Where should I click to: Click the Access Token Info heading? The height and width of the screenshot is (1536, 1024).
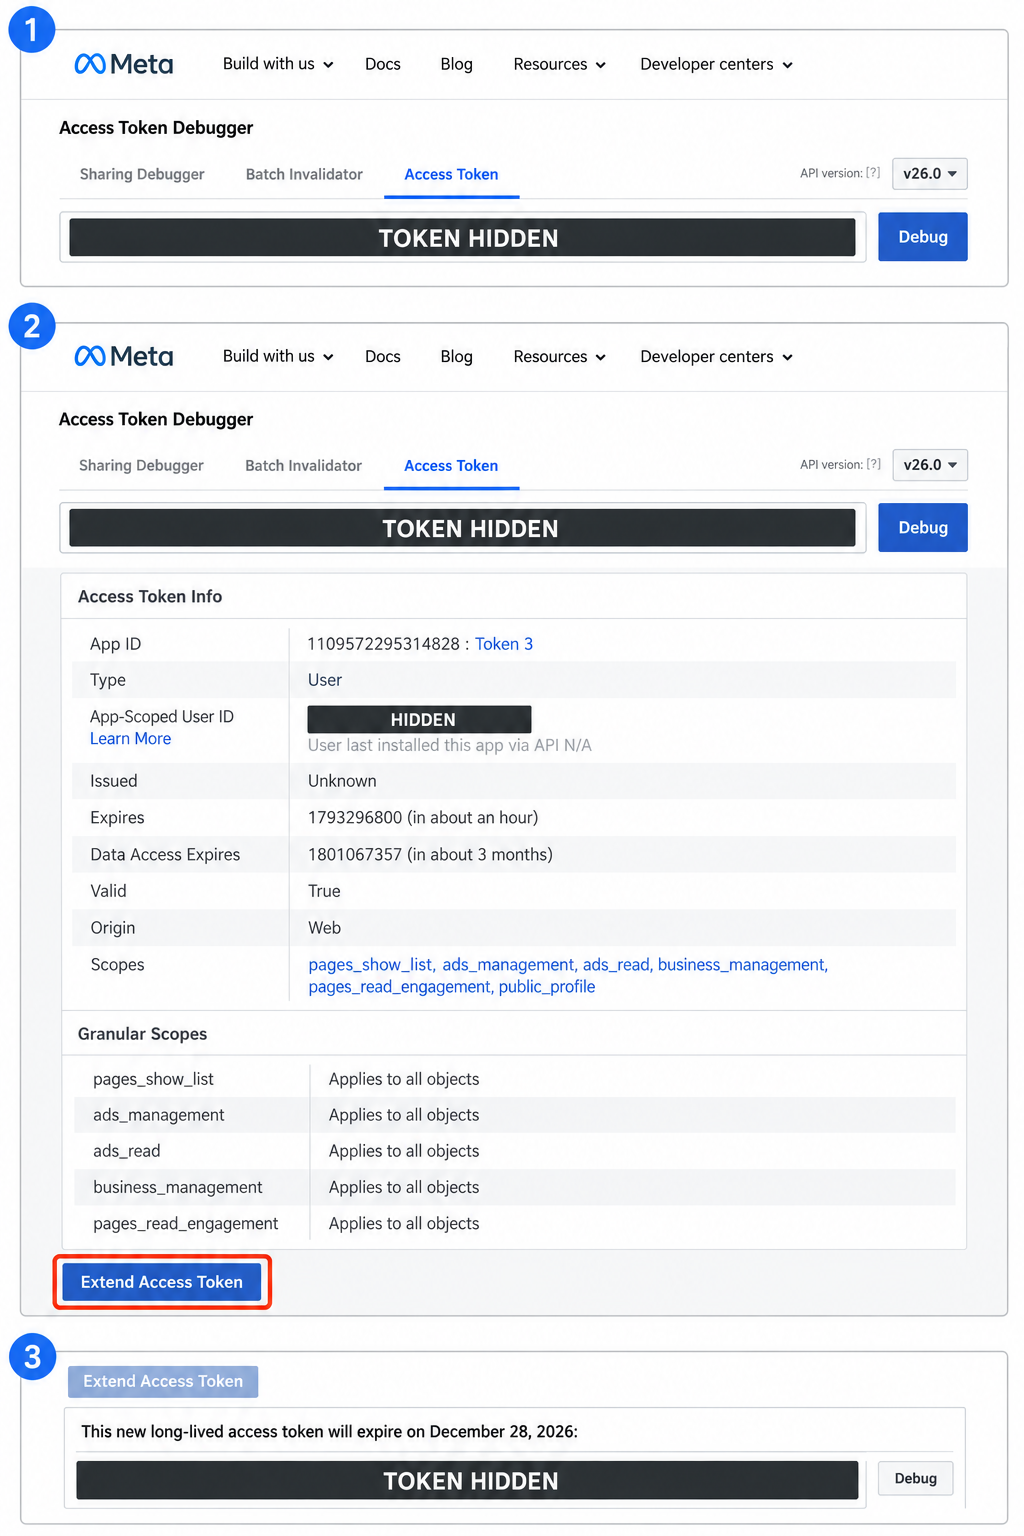coord(150,596)
